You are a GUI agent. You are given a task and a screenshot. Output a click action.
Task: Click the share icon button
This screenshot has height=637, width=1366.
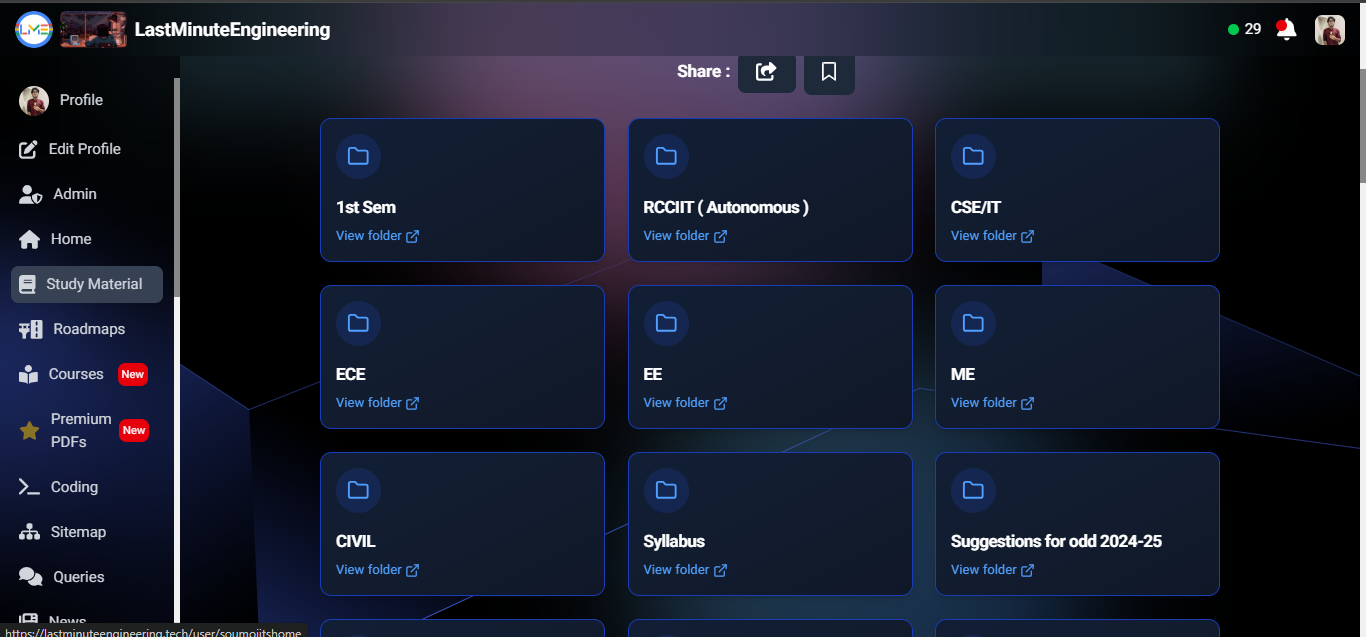(766, 72)
